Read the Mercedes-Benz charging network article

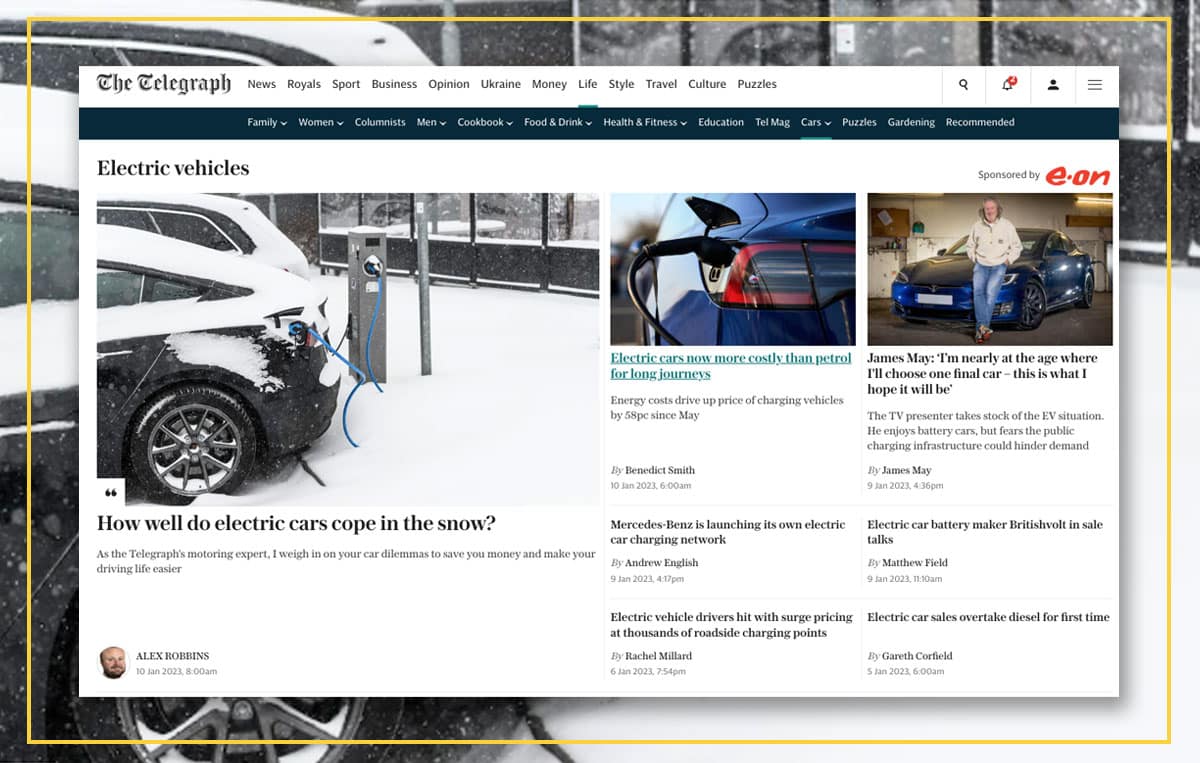727,532
